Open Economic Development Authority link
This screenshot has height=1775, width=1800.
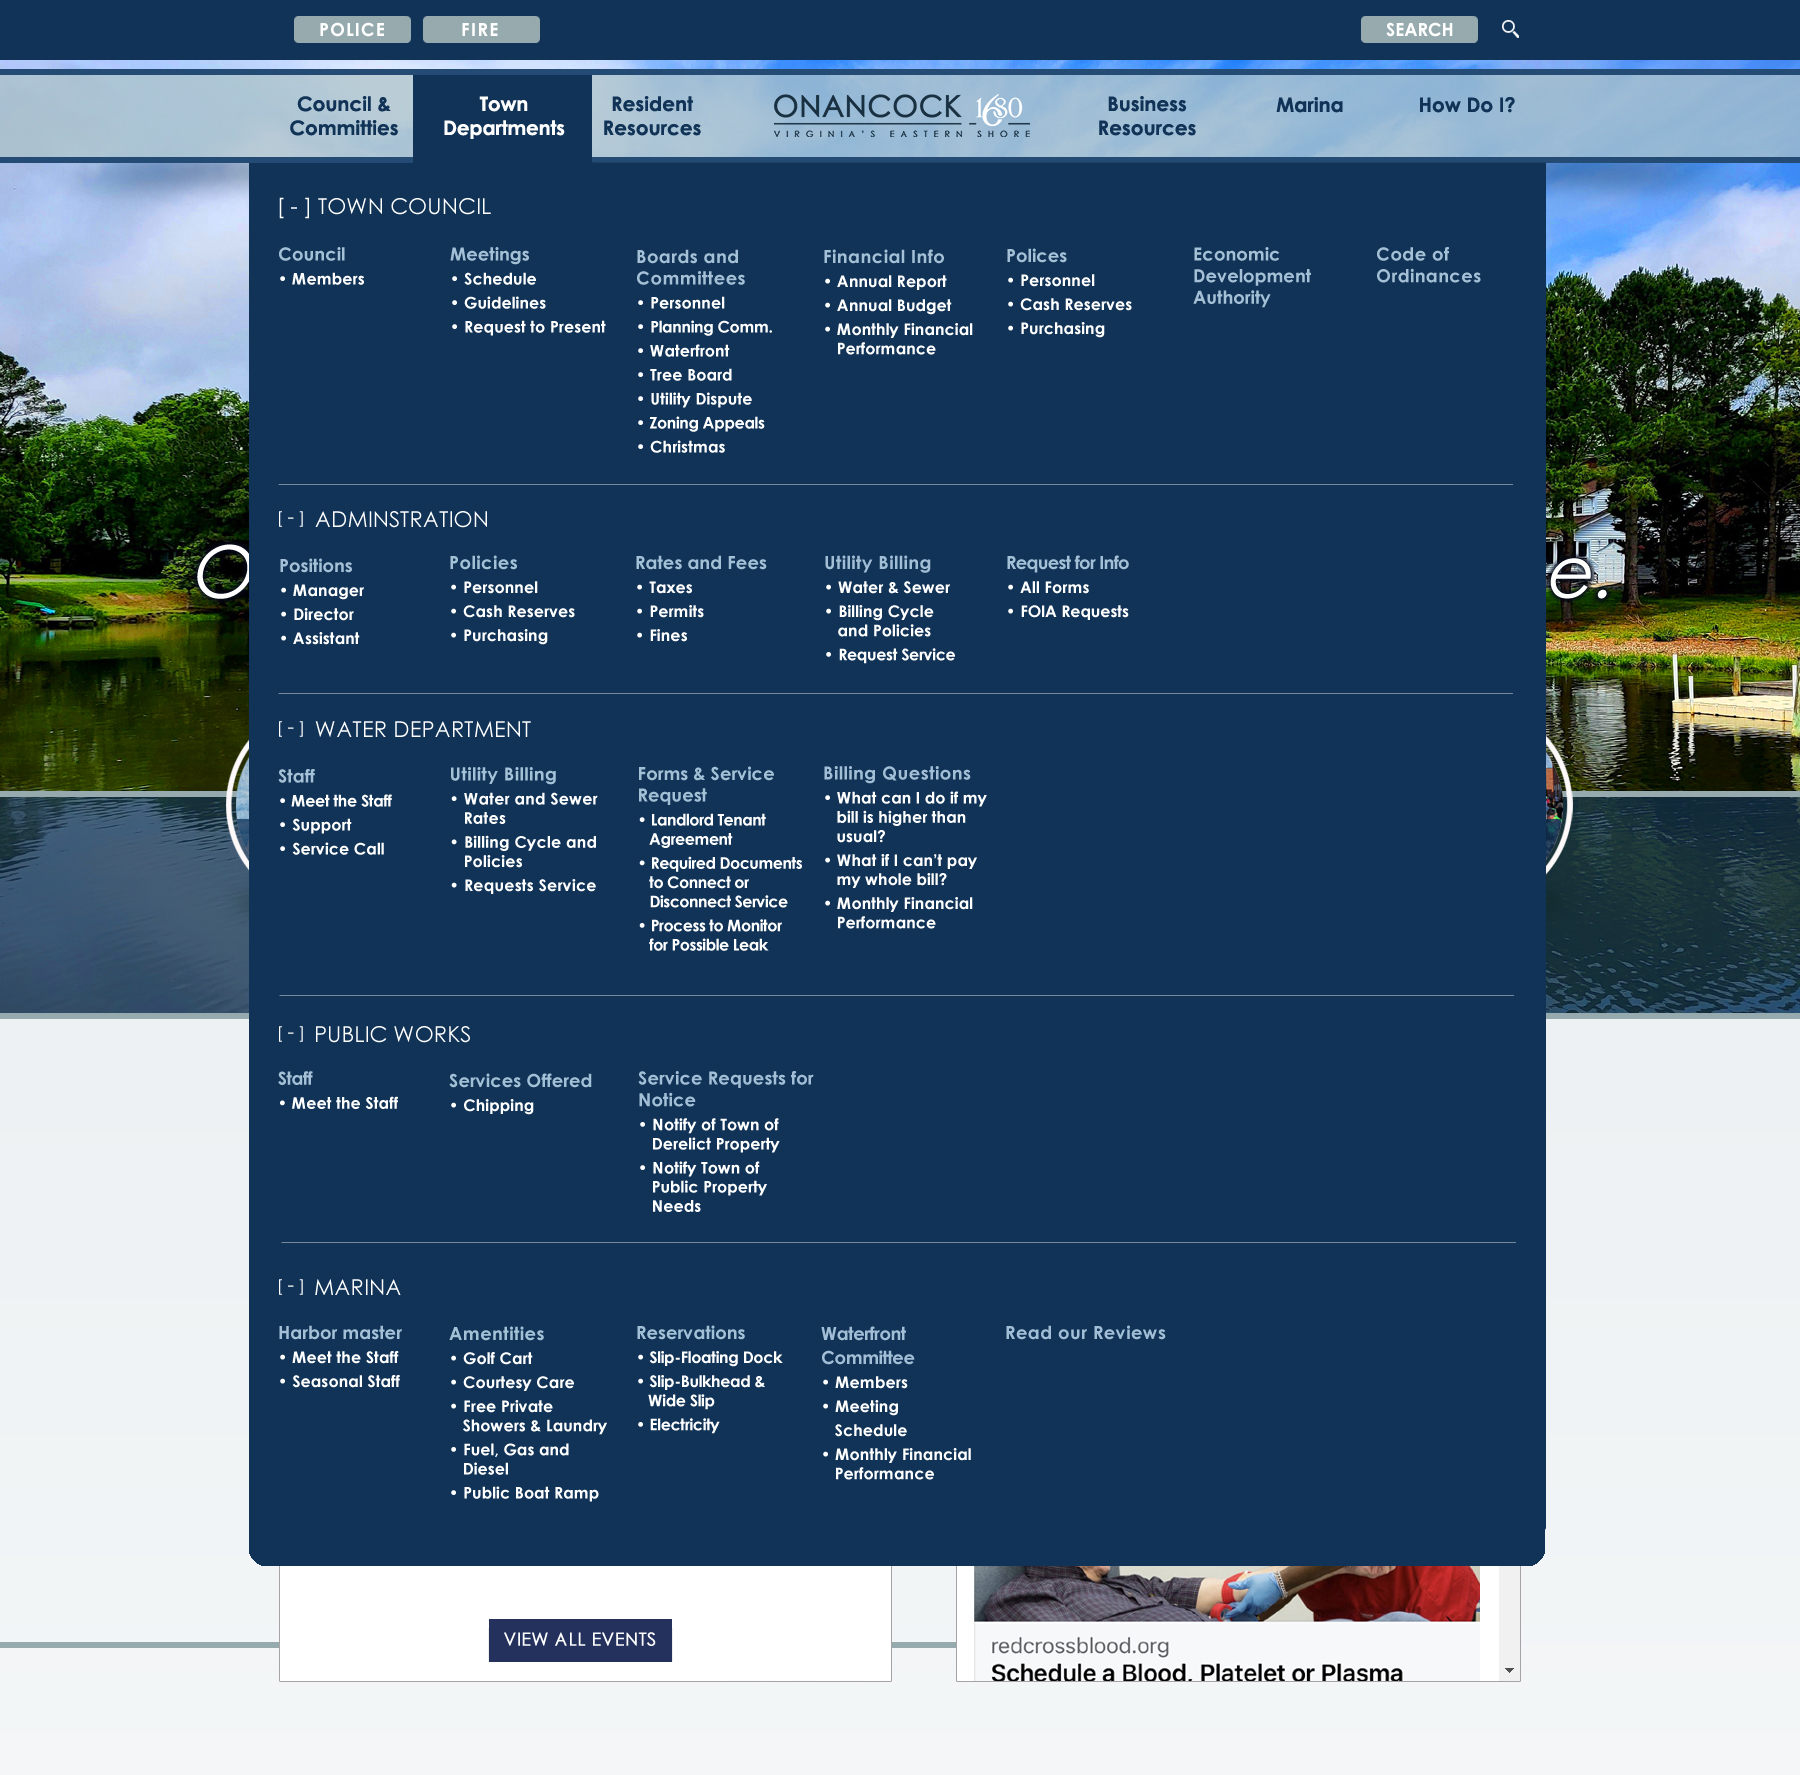pyautogui.click(x=1251, y=276)
